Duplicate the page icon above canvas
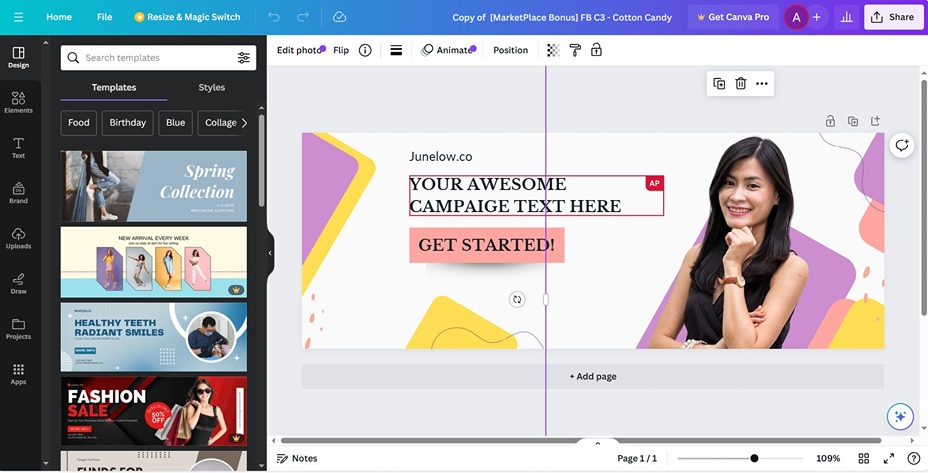This screenshot has height=473, width=928. pyautogui.click(x=853, y=121)
